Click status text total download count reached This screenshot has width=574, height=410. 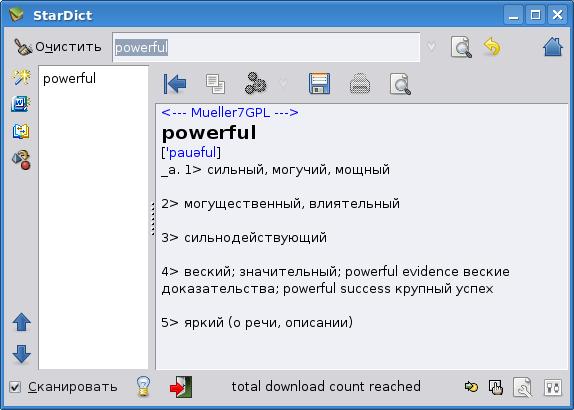point(326,387)
